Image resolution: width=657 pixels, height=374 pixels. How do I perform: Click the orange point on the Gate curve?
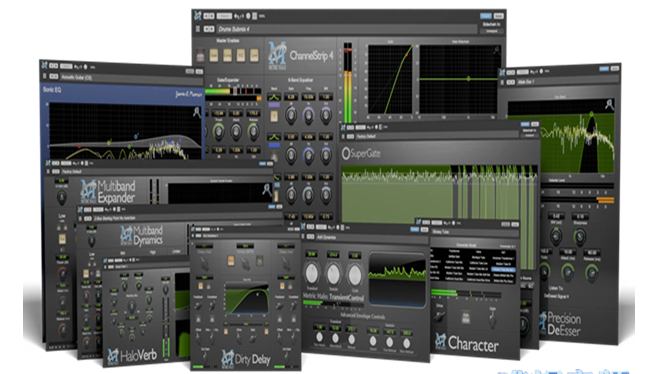(406, 55)
